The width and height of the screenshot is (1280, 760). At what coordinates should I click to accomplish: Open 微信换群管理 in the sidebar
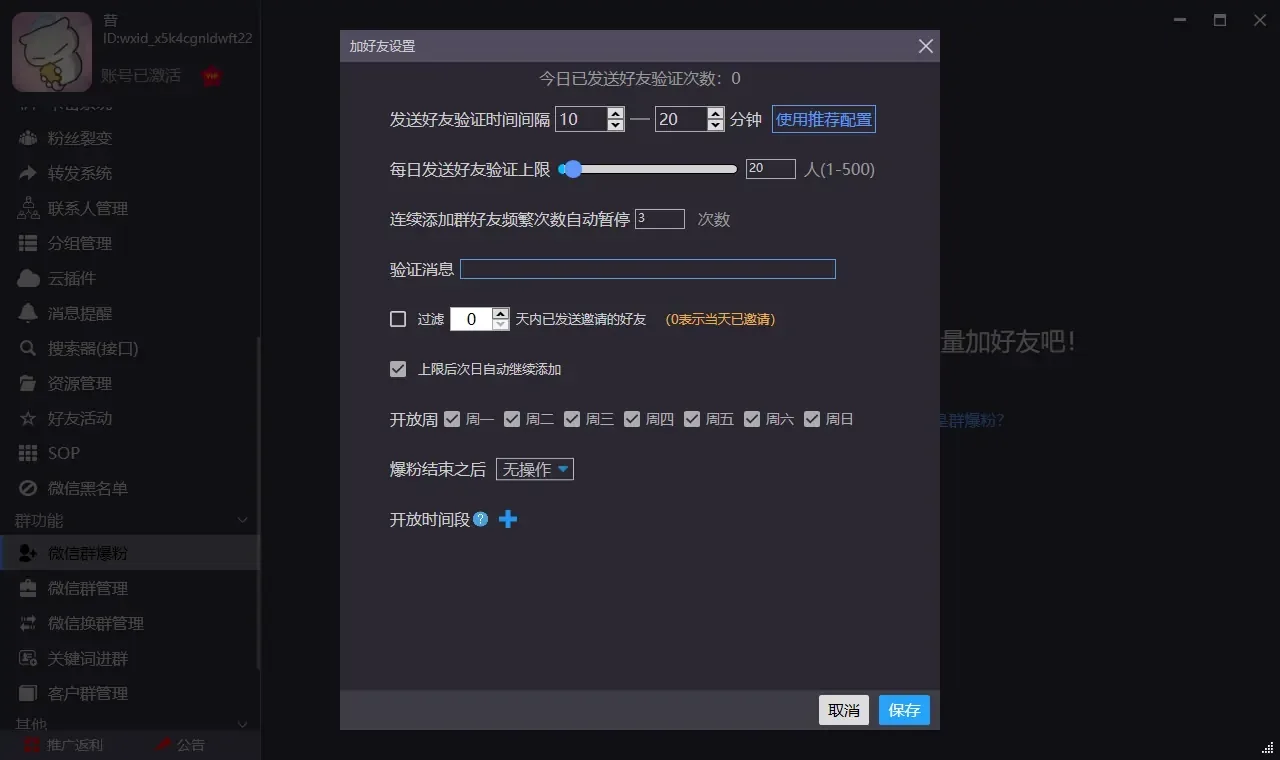coord(96,624)
